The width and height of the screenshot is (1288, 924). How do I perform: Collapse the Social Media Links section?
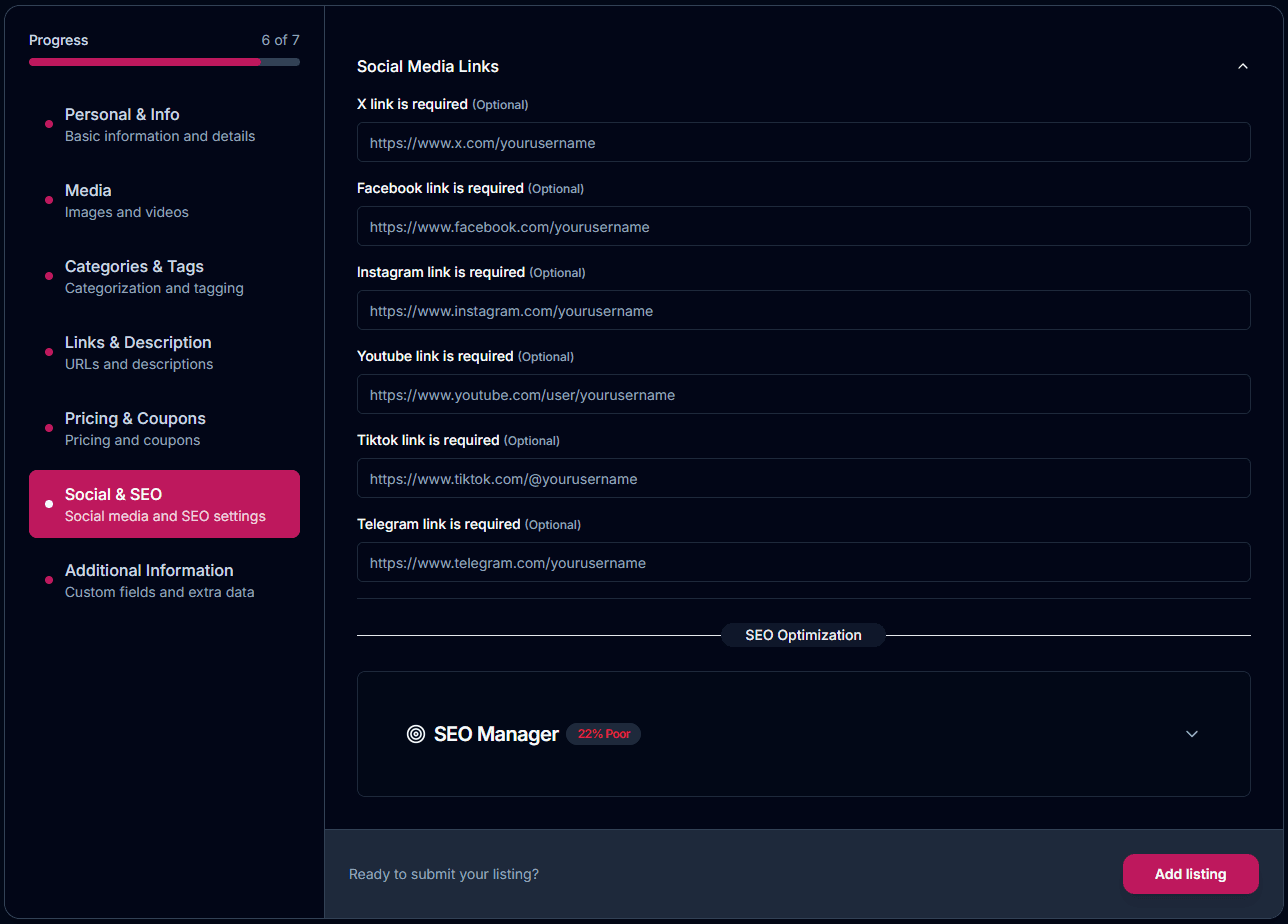(1243, 66)
